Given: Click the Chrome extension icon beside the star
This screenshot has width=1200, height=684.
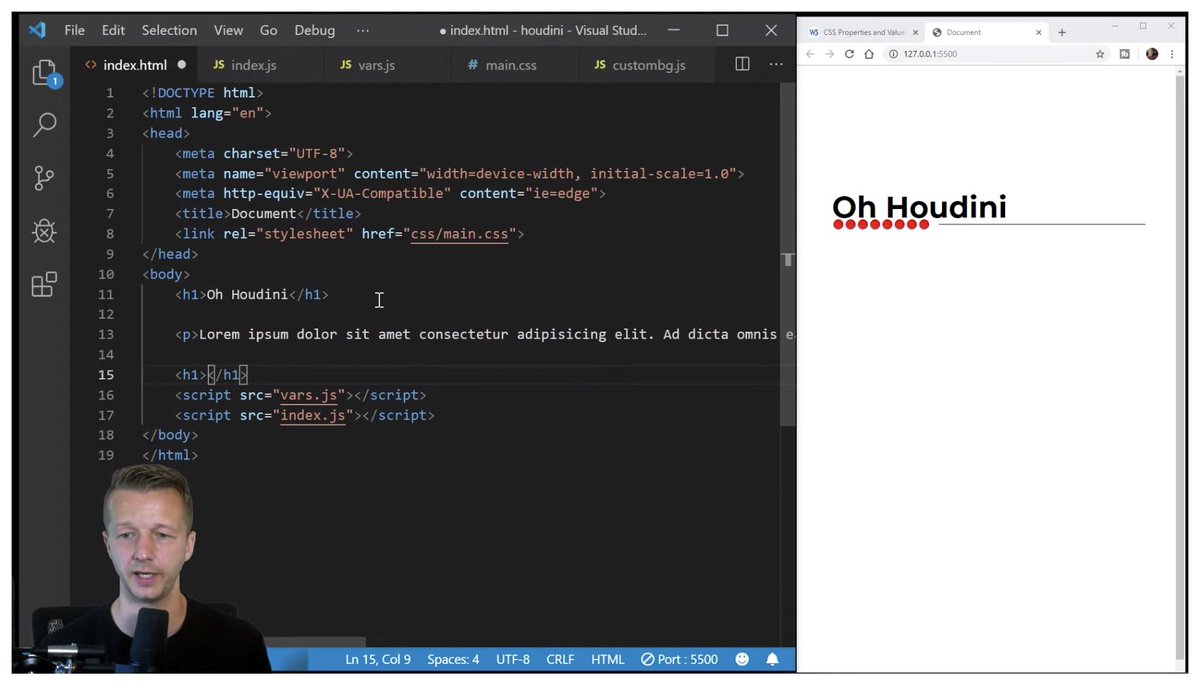Looking at the screenshot, I should [x=1124, y=54].
